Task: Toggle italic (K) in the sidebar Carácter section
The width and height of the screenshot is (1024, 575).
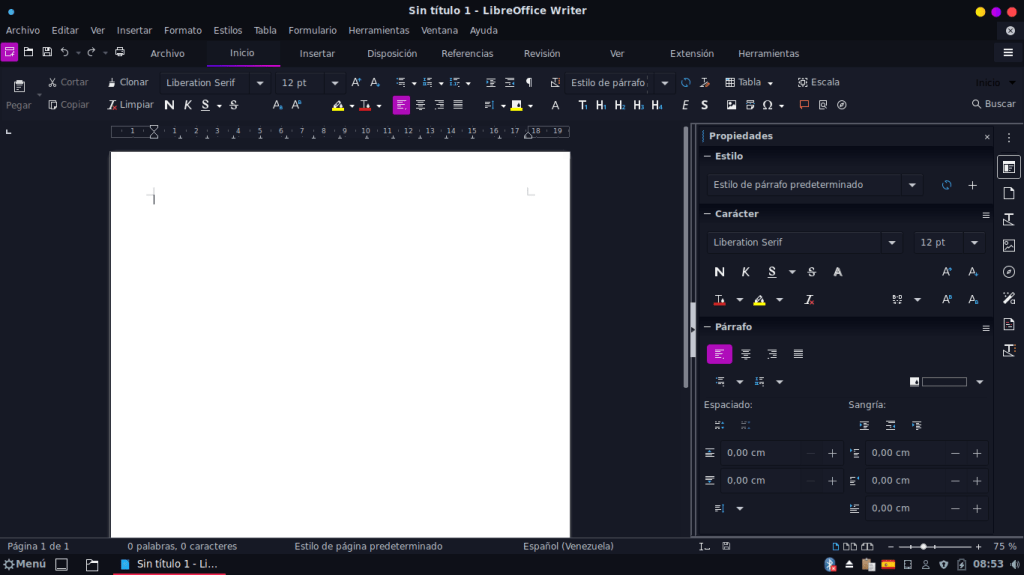Action: pos(745,272)
